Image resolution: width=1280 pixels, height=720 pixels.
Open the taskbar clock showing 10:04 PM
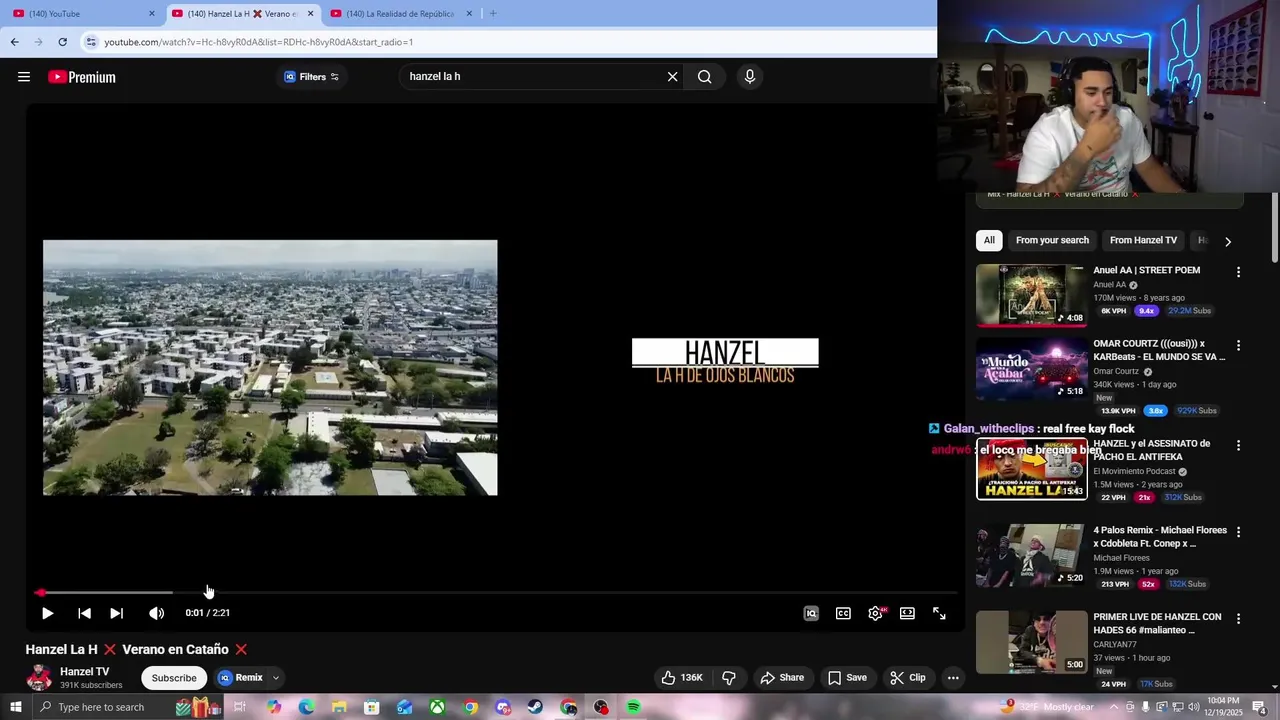pos(1222,707)
